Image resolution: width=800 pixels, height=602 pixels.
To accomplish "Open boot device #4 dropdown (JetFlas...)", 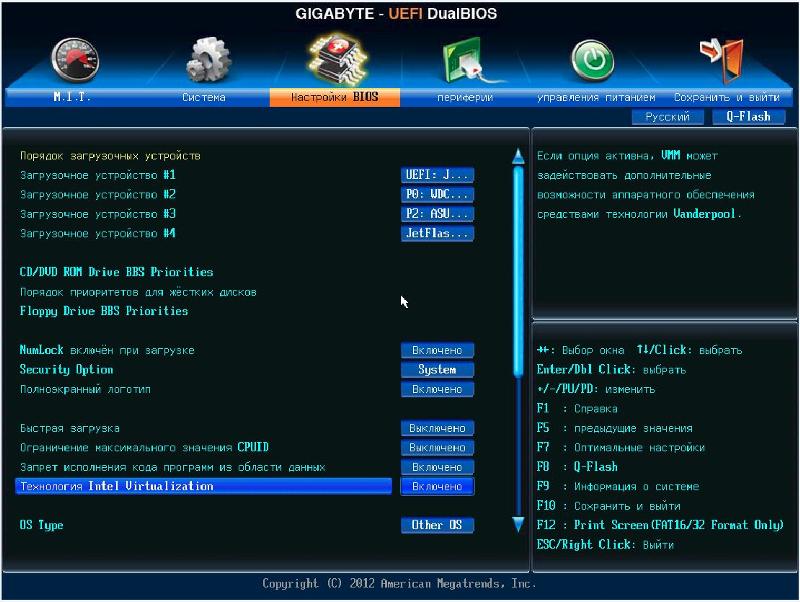I will (437, 234).
